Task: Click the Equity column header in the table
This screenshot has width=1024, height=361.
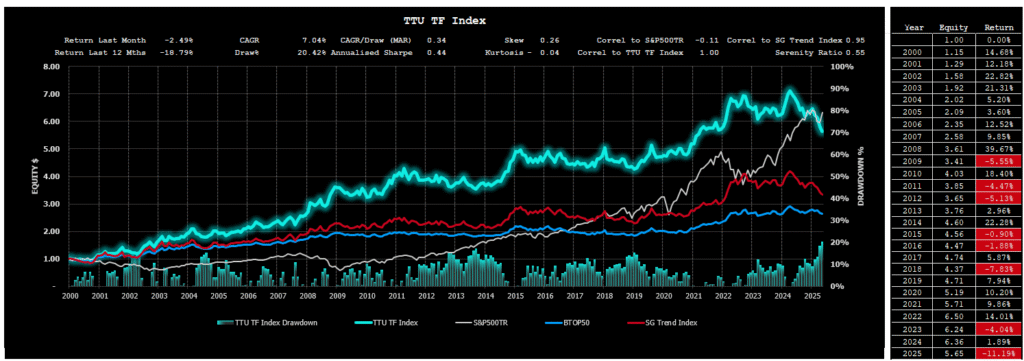Action: click(x=953, y=28)
